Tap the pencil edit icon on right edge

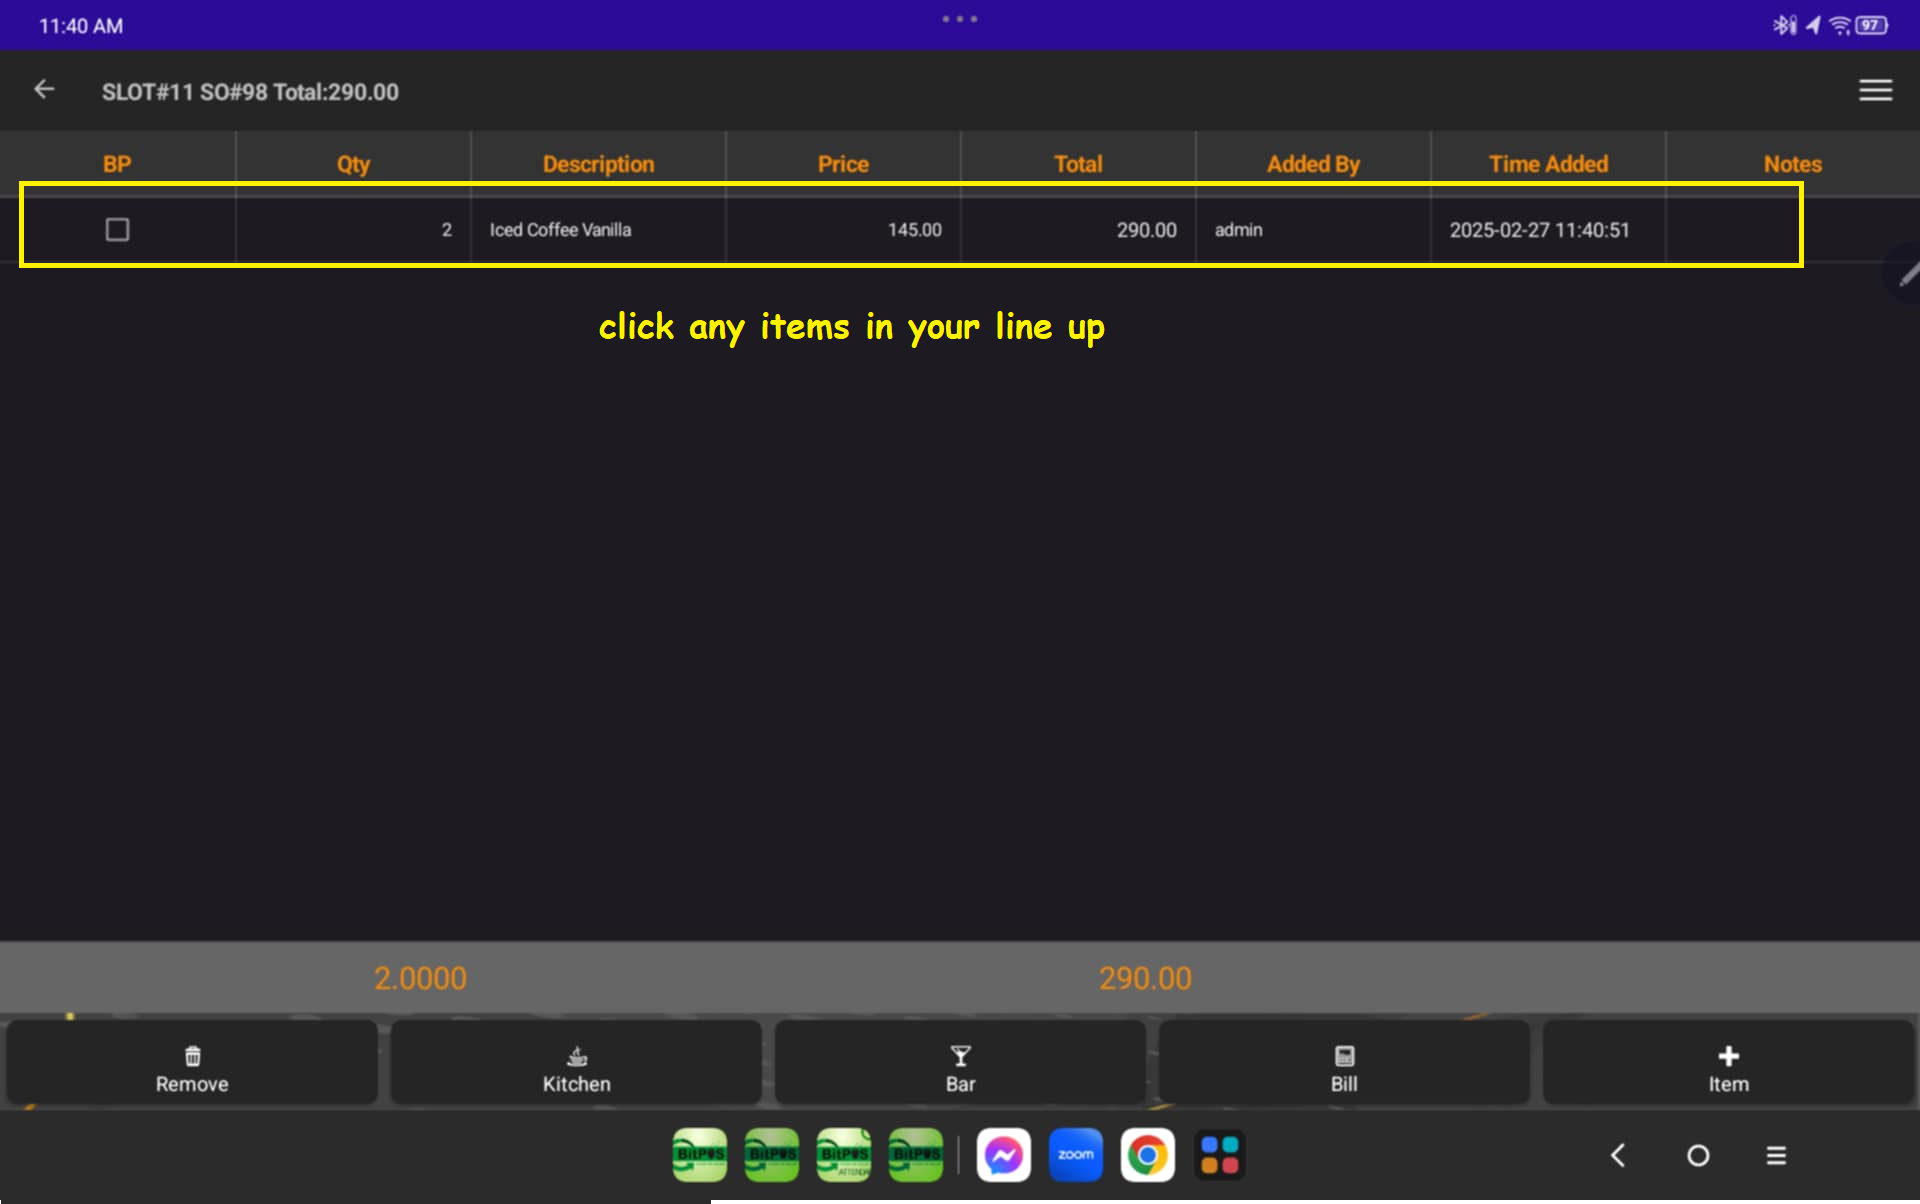pyautogui.click(x=1907, y=273)
